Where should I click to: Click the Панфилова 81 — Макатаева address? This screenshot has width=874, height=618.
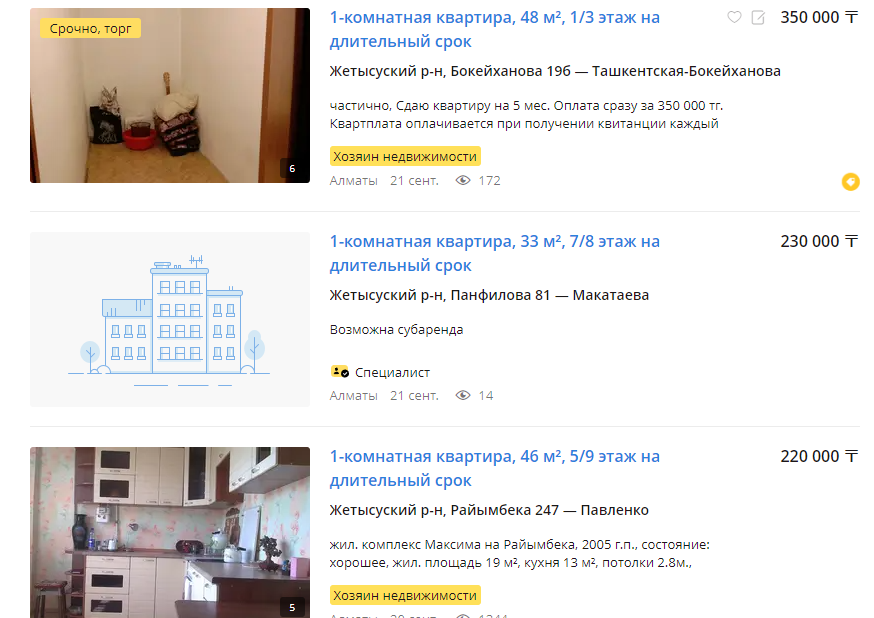pos(550,295)
